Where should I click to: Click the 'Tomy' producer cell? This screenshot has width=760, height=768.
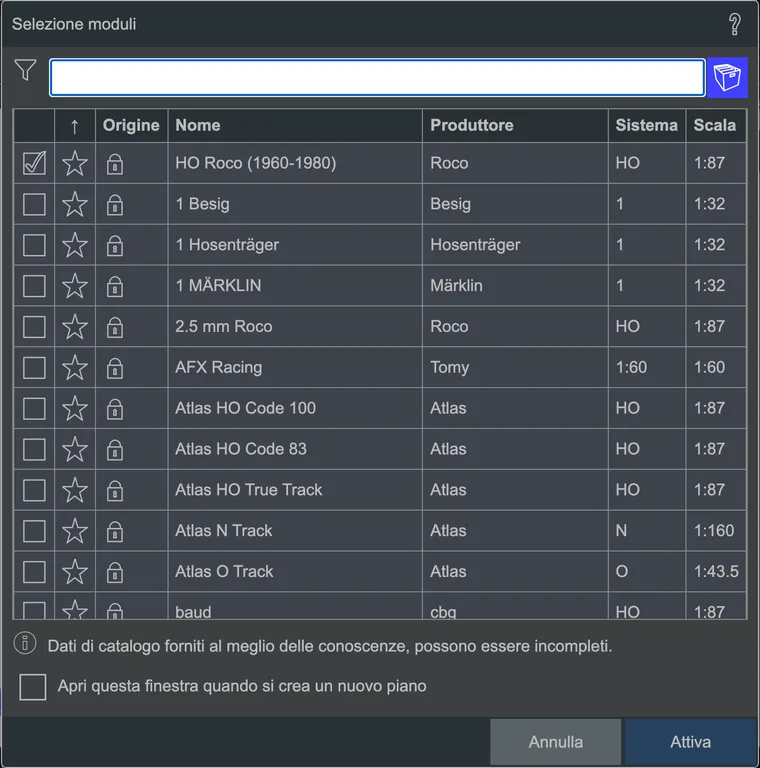point(515,367)
